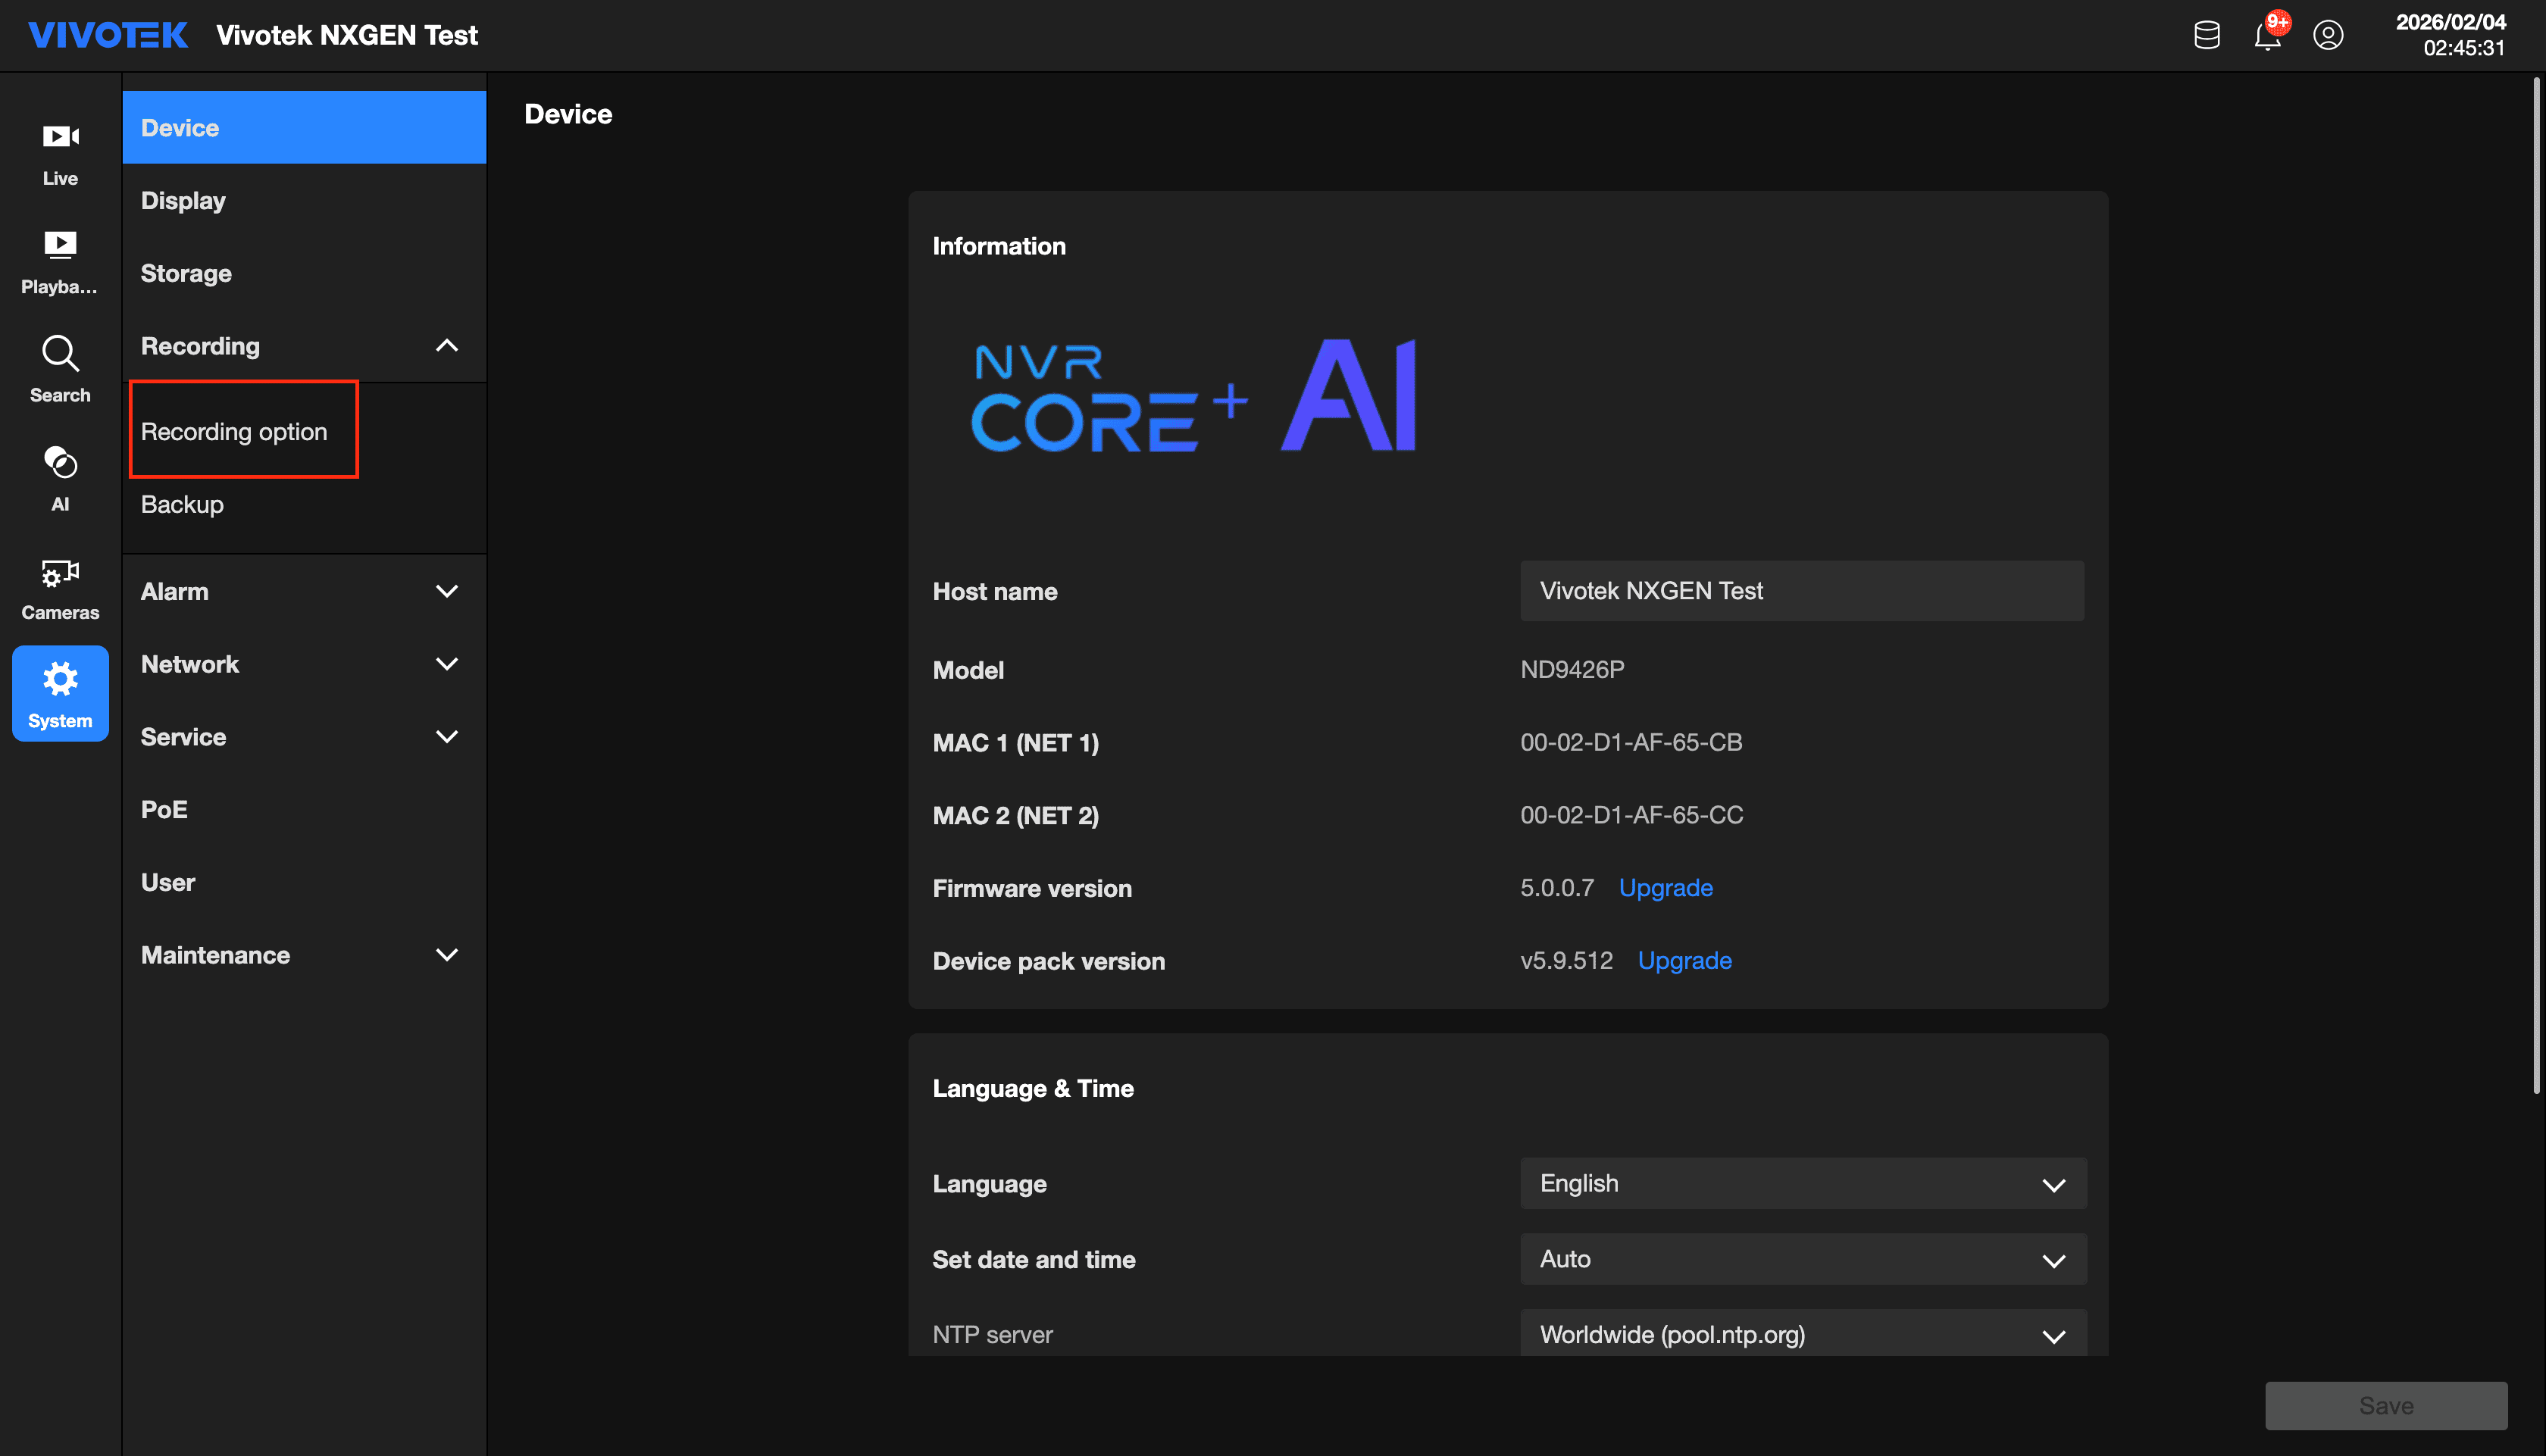This screenshot has width=2546, height=1456.
Task: Click the Save button
Action: coord(2385,1405)
